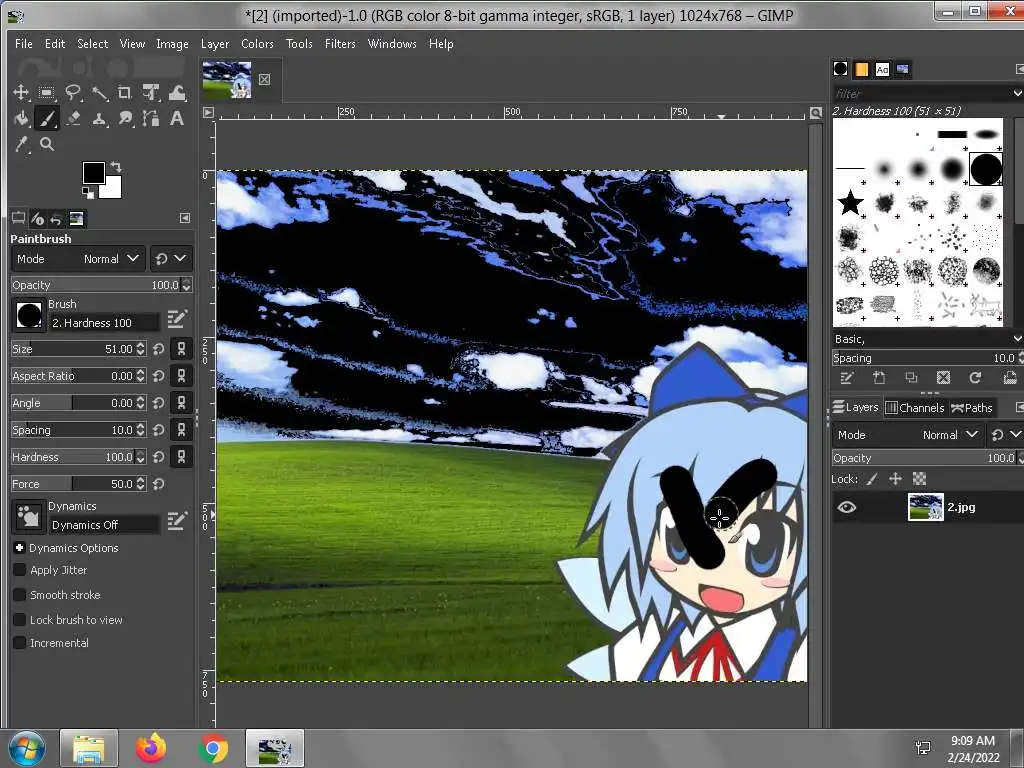Select the Fuzzy Select wand tool

(x=99, y=93)
